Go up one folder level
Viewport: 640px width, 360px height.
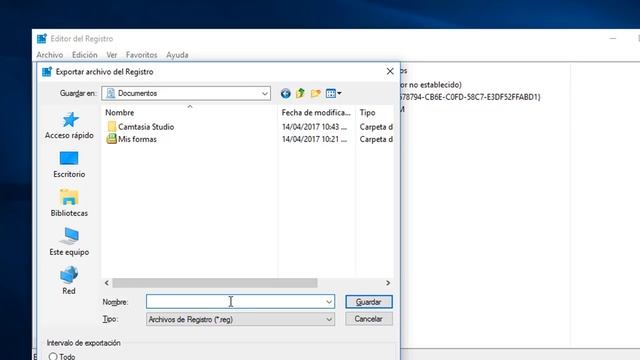coord(300,93)
